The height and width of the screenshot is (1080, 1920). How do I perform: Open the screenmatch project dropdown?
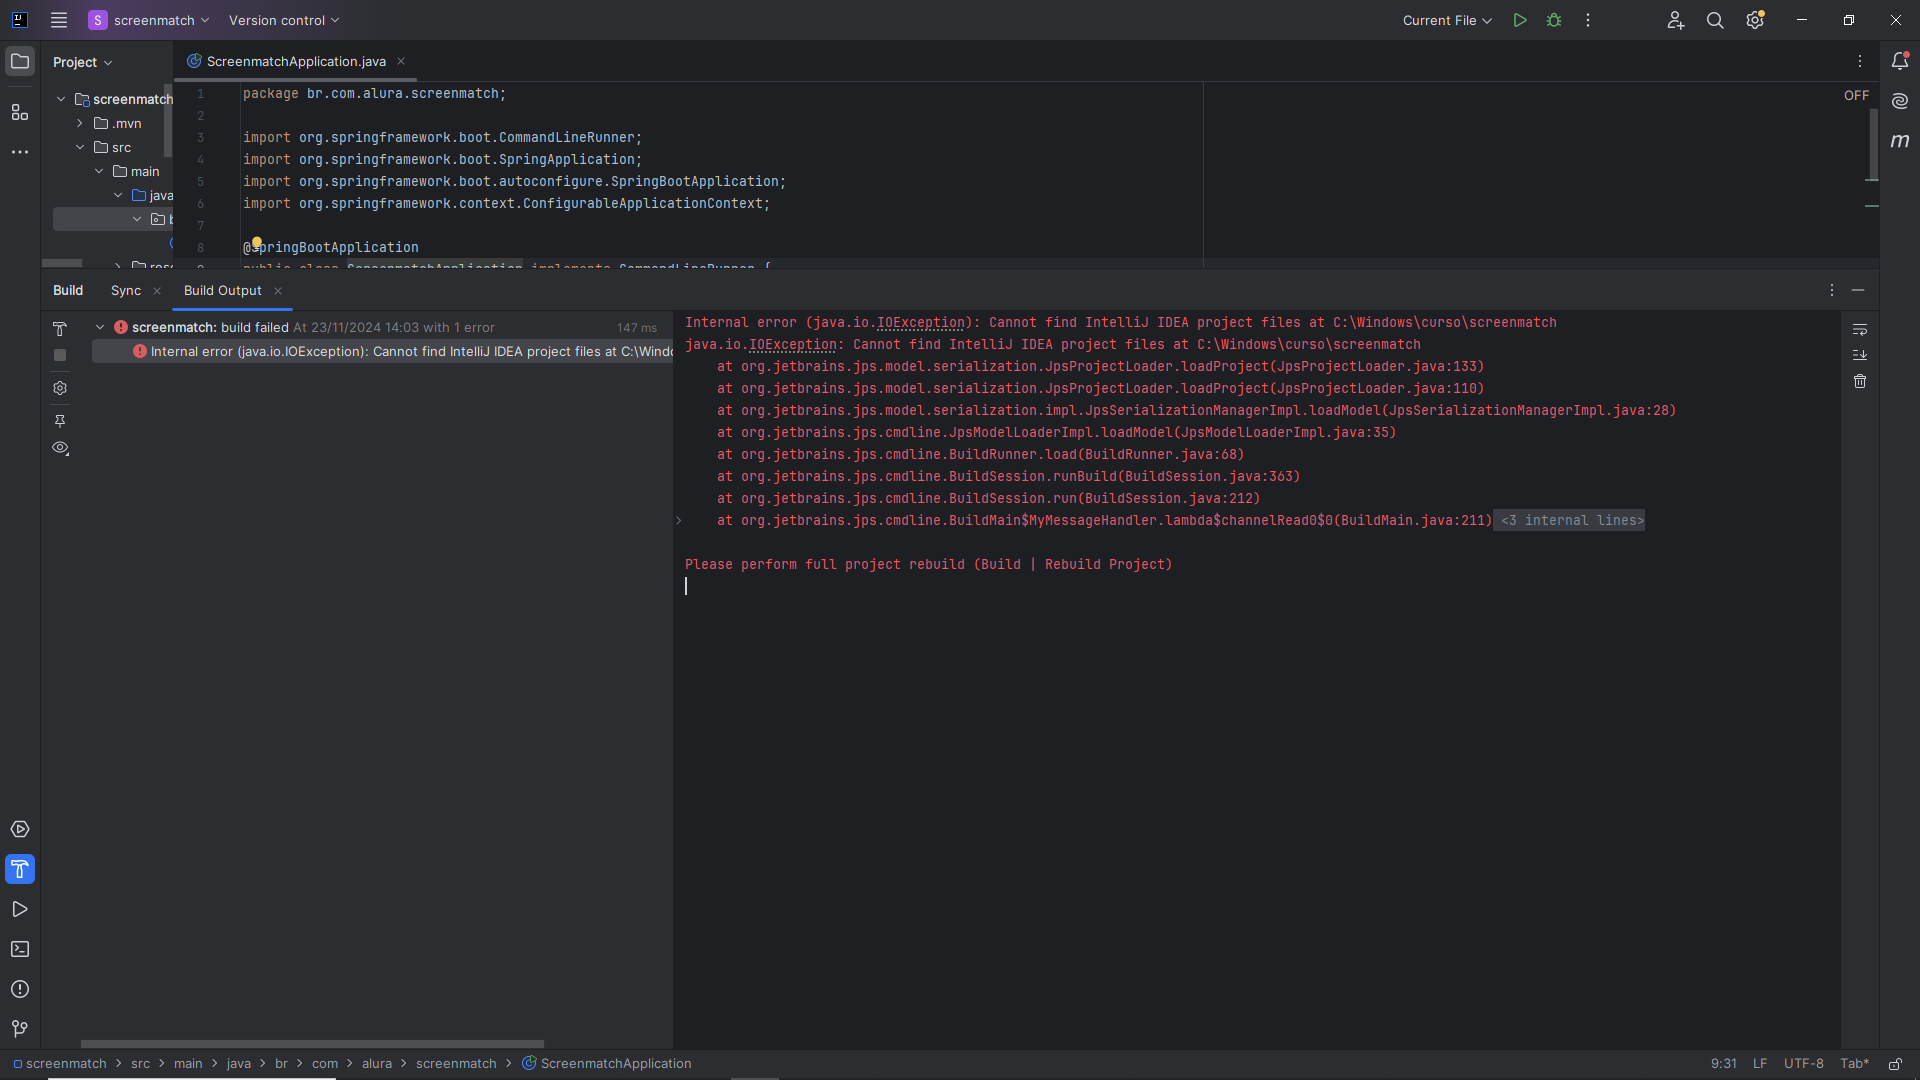(149, 20)
